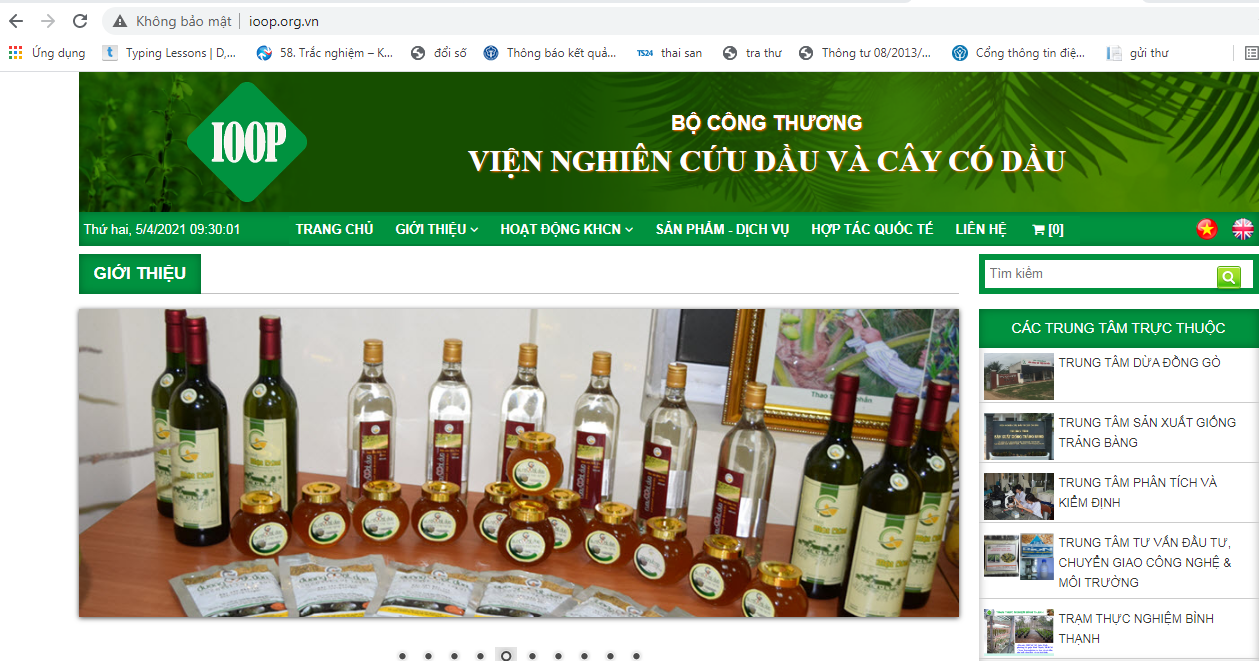Screen dimensions: 1259x661
Task: Go to the TRANG CHỦ menu item
Action: click(334, 229)
